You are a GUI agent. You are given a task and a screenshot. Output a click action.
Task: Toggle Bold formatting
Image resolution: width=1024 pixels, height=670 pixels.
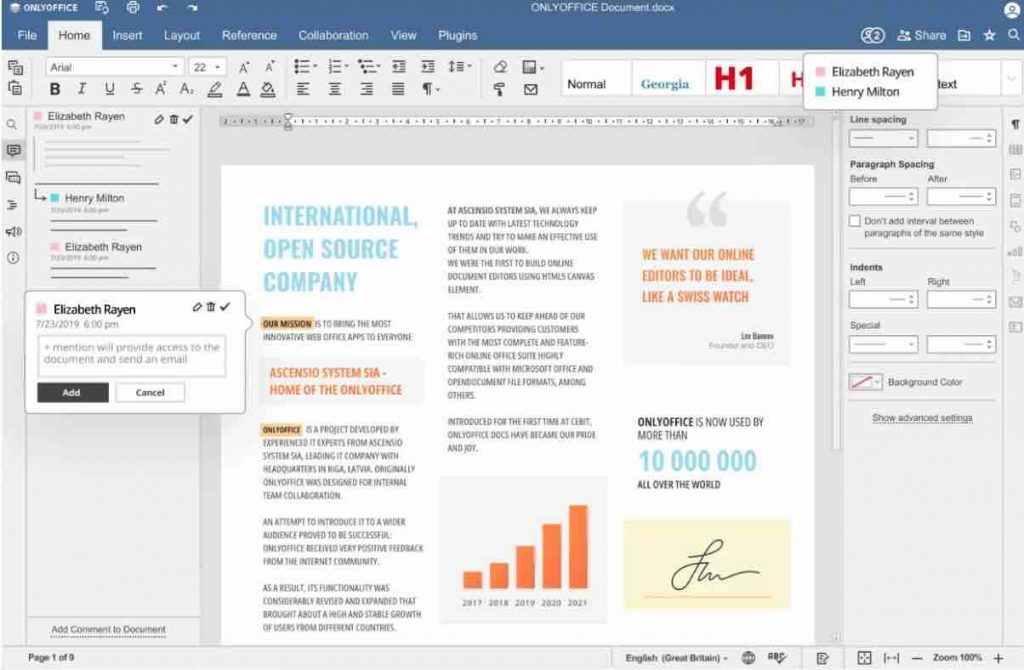(x=55, y=88)
